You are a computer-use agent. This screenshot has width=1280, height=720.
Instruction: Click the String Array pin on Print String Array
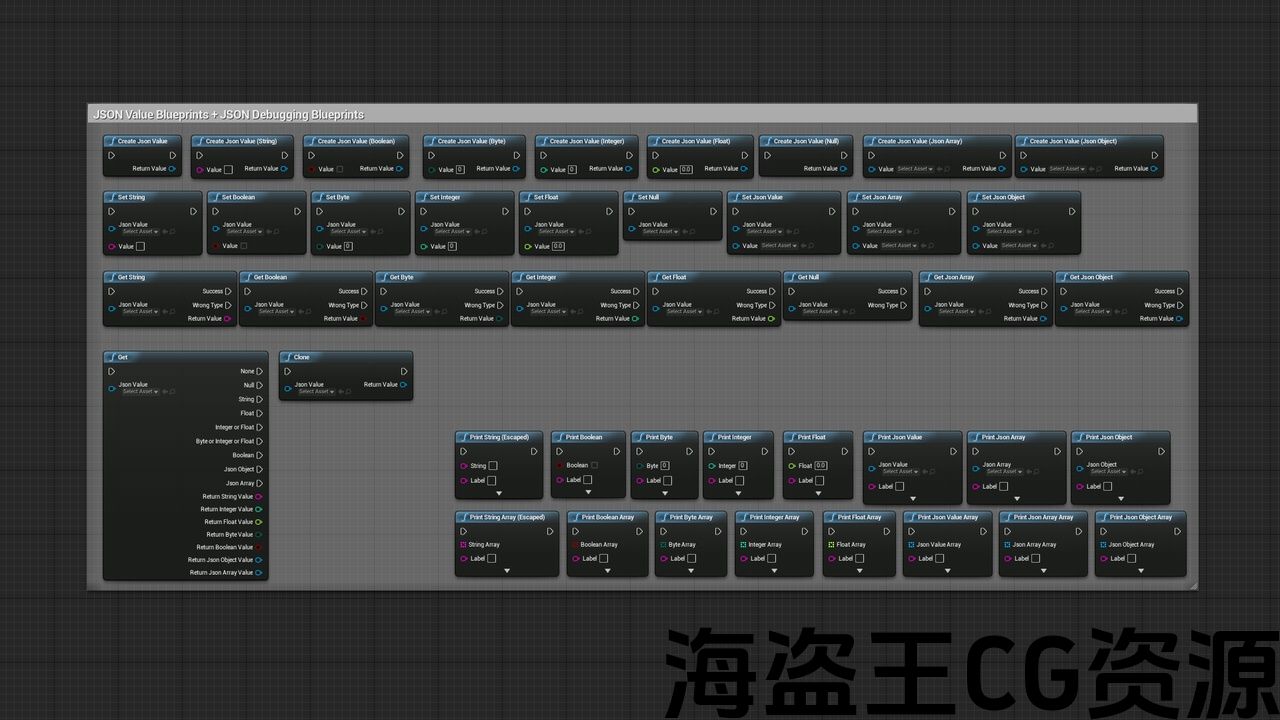tap(463, 545)
